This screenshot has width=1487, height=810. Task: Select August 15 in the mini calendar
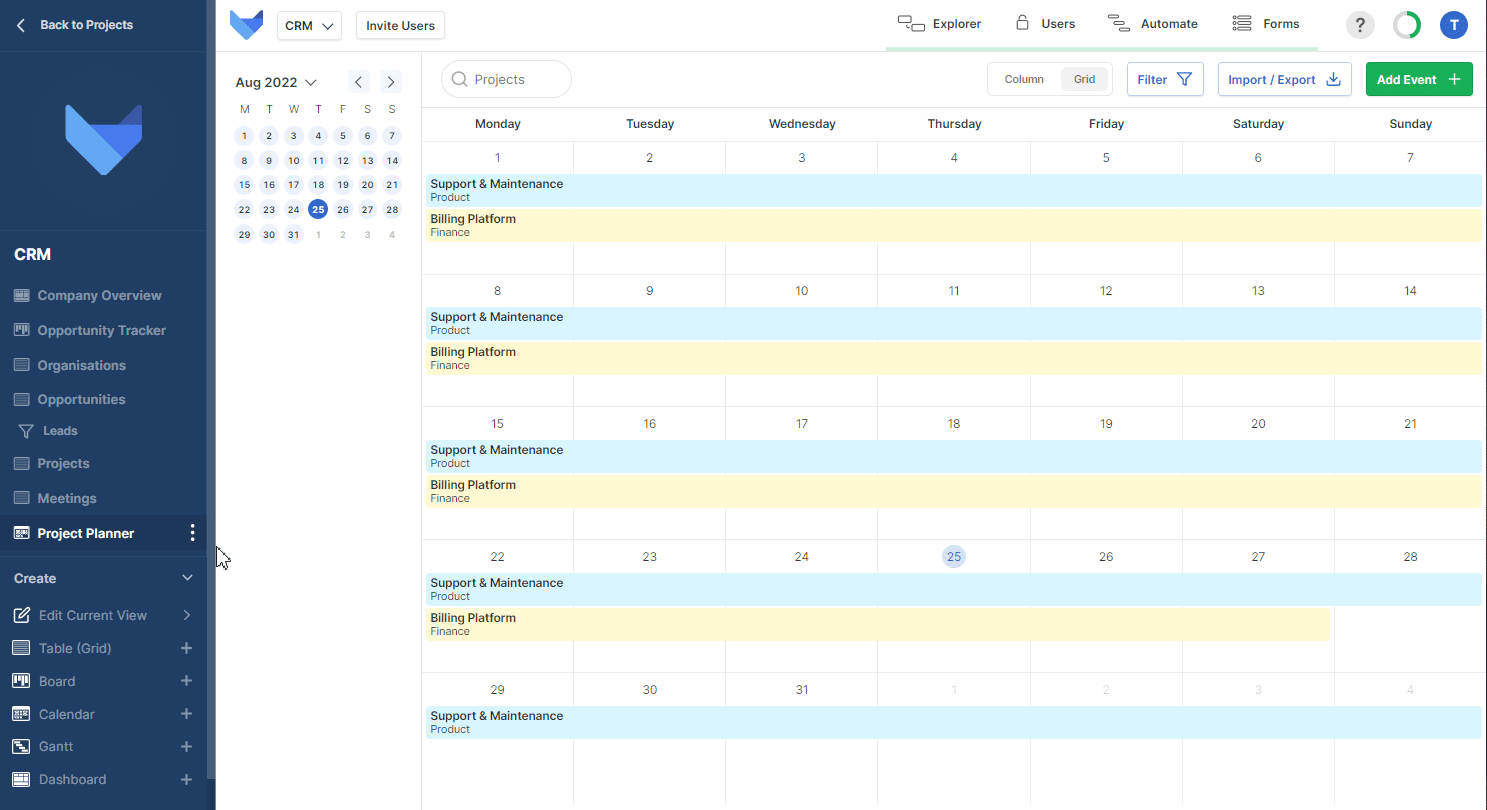[x=244, y=185]
